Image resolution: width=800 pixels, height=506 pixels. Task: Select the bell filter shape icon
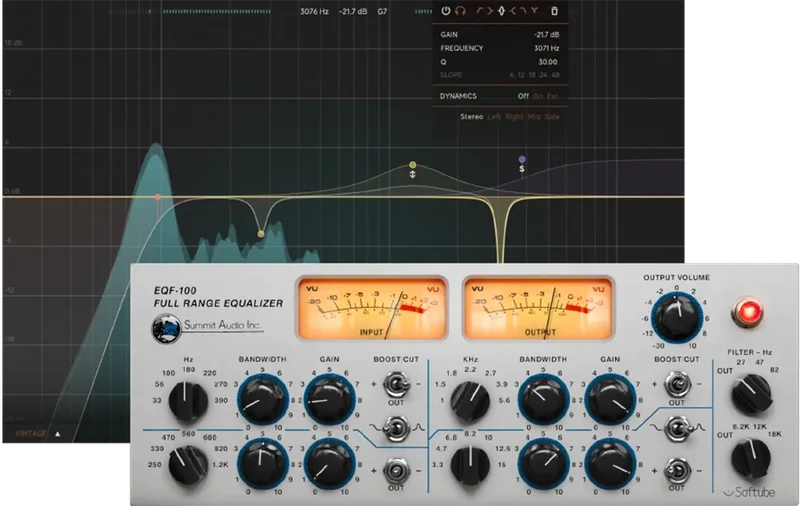(501, 11)
